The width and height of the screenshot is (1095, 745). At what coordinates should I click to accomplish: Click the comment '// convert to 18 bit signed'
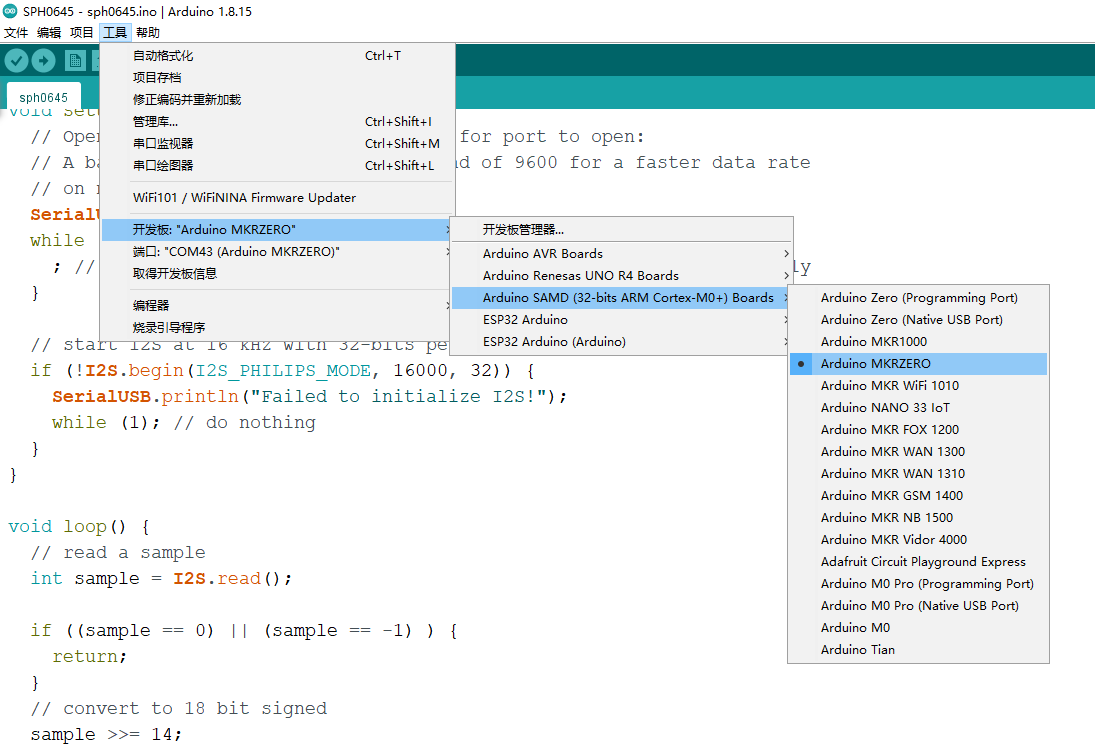[x=179, y=708]
